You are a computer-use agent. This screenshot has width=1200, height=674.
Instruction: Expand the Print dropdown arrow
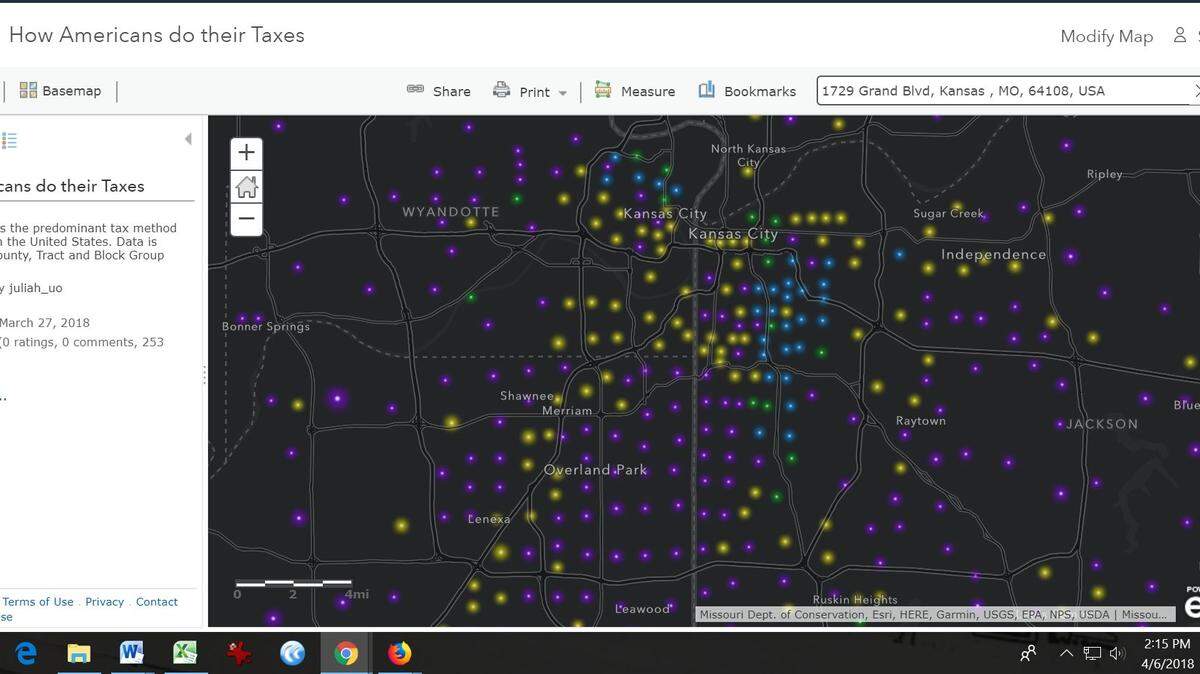pos(563,93)
